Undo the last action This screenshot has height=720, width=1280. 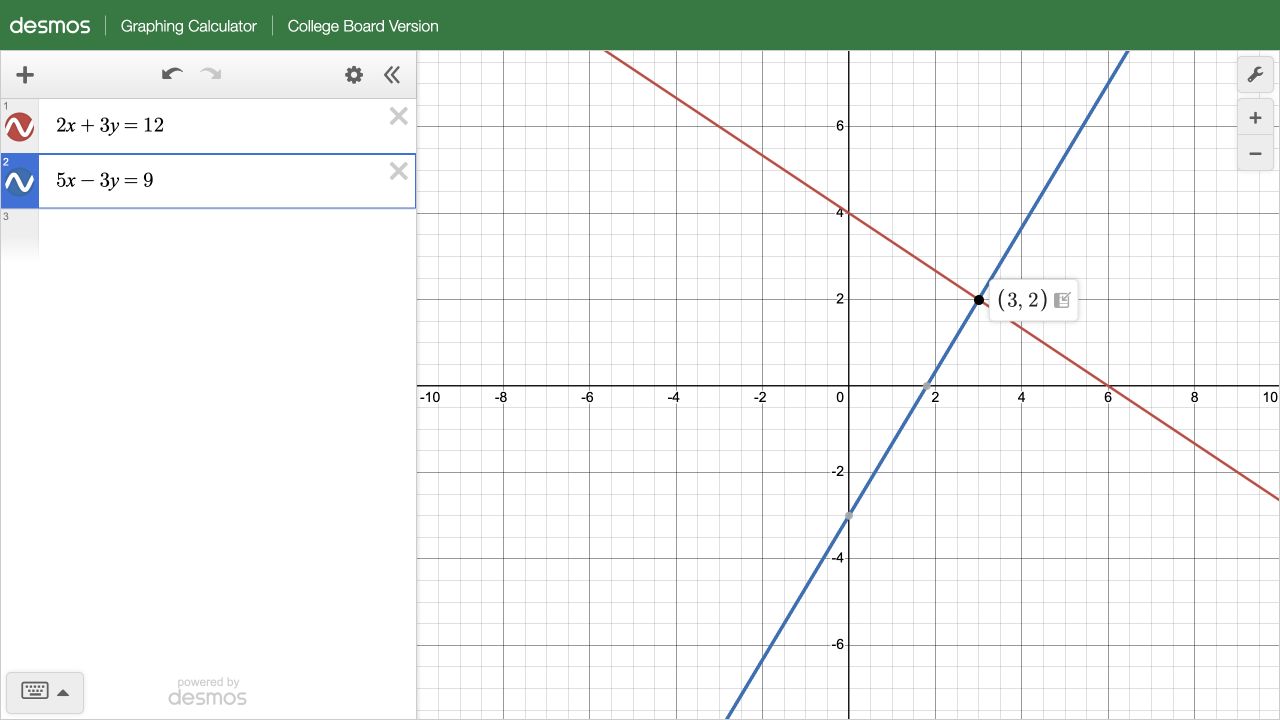point(172,74)
